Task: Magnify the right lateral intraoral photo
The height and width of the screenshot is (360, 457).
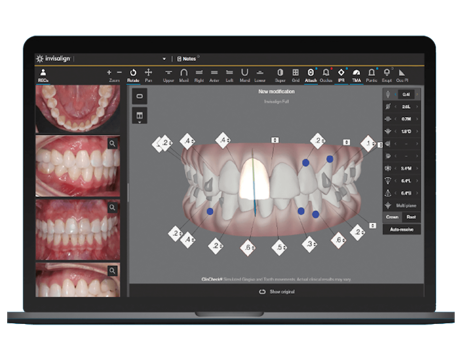Action: coord(112,144)
